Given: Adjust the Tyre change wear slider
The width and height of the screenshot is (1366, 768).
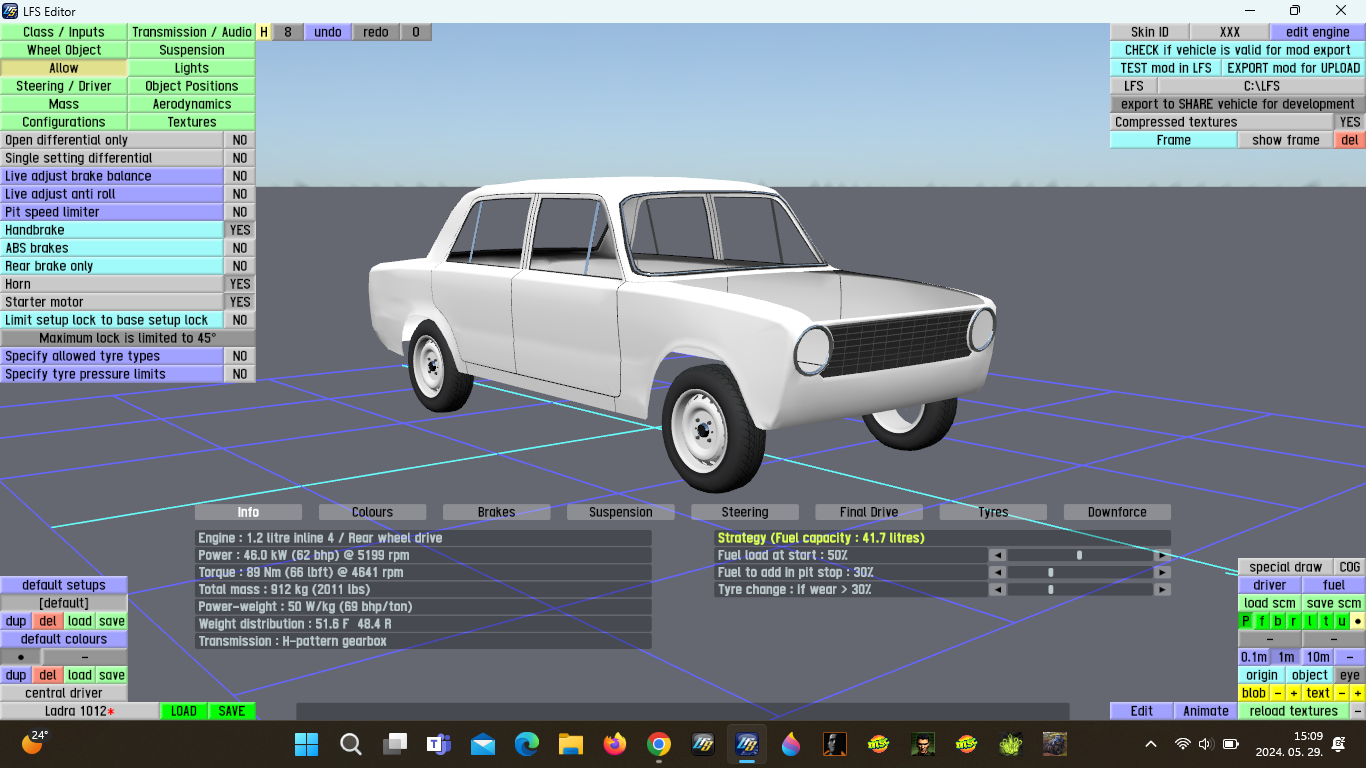Looking at the screenshot, I should click(1080, 590).
